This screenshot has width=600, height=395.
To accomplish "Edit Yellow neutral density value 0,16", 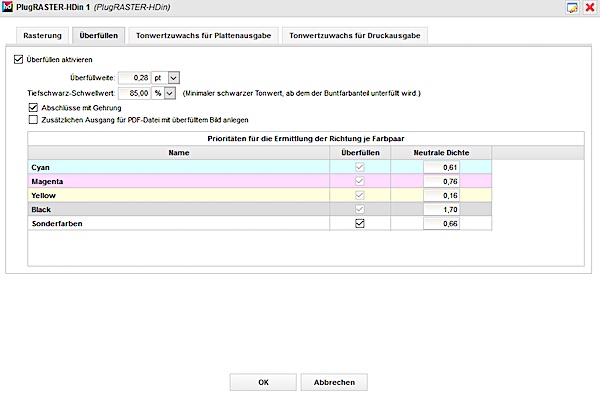I will click(441, 196).
